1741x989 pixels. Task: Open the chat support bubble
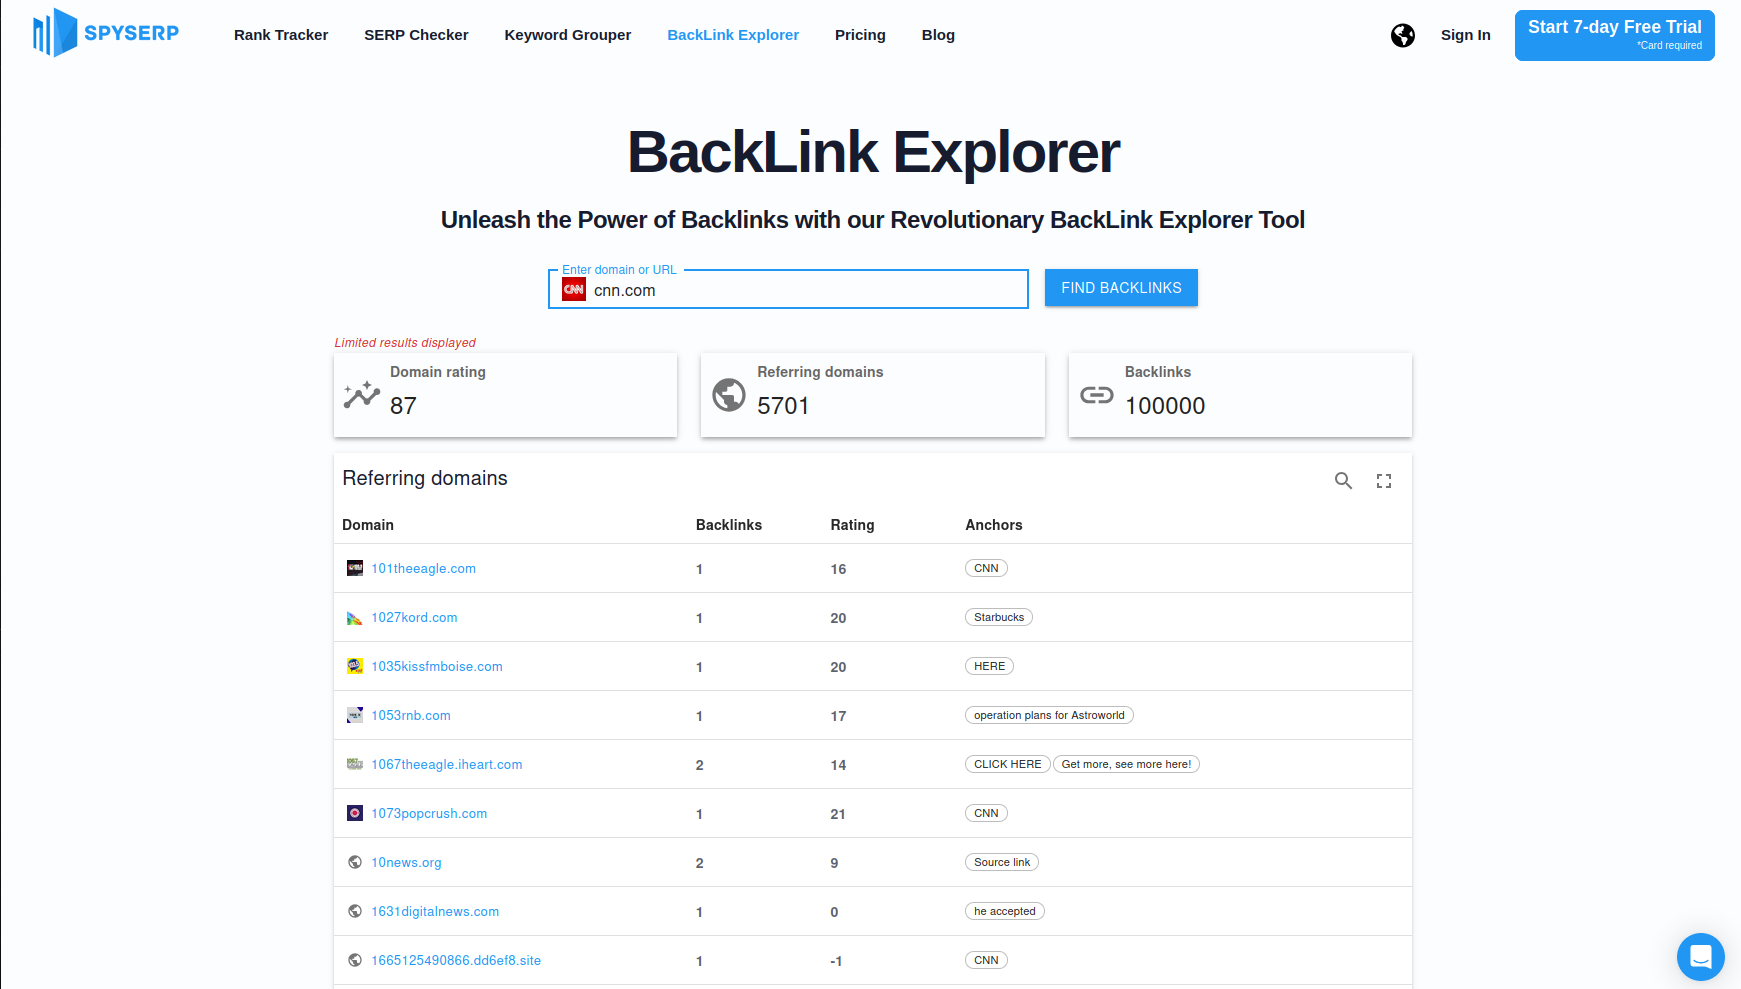click(1700, 957)
